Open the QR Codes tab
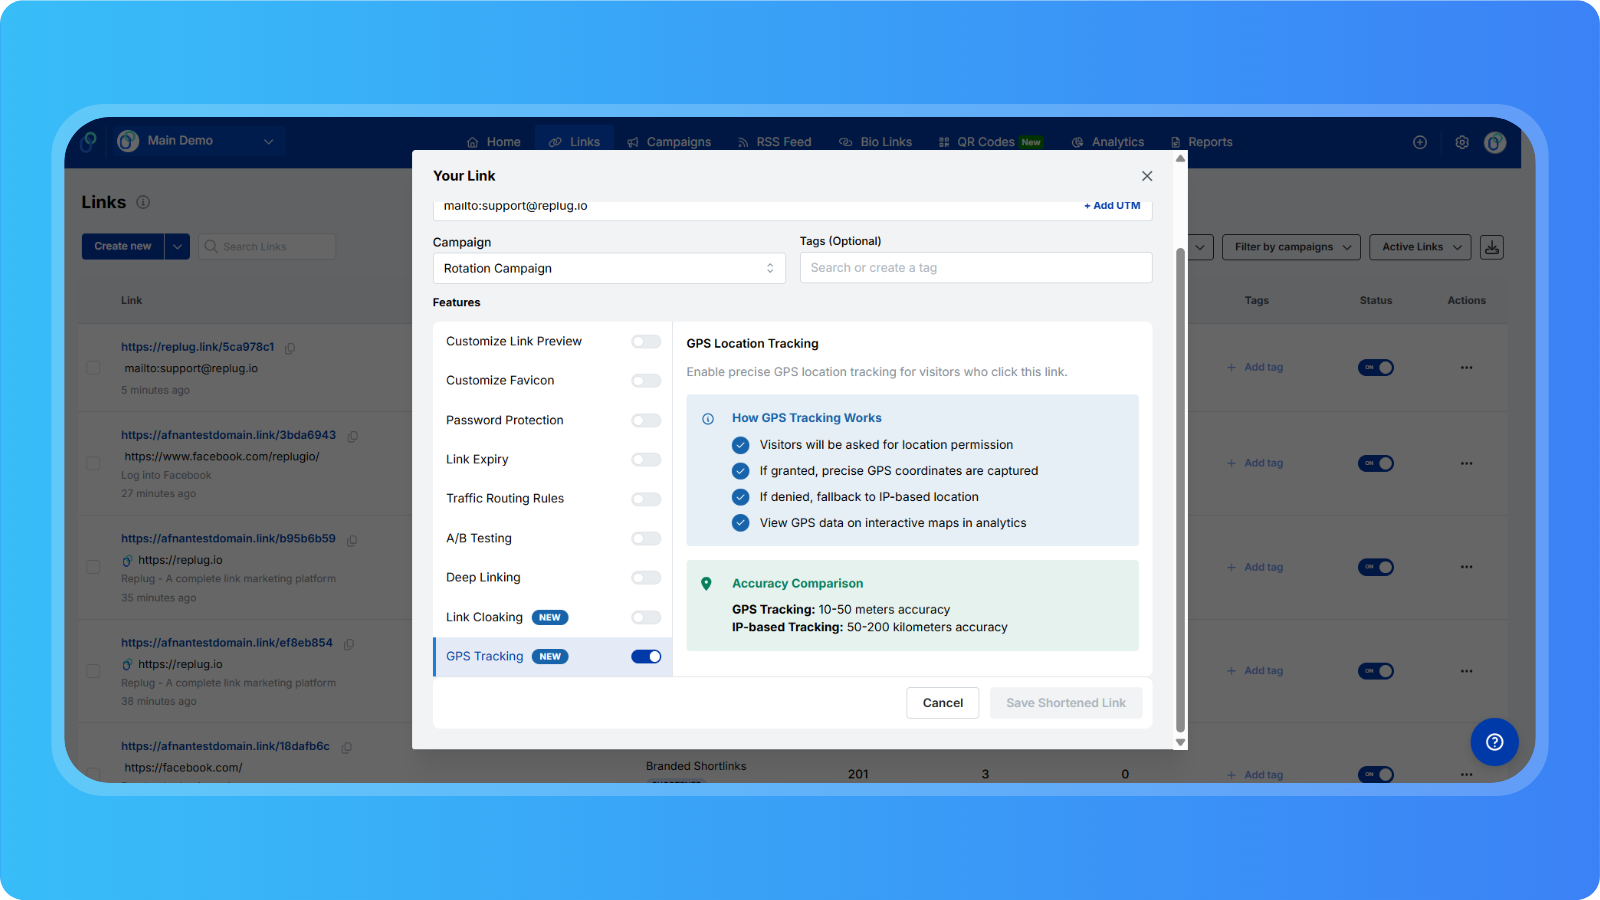This screenshot has height=900, width=1600. 985,142
